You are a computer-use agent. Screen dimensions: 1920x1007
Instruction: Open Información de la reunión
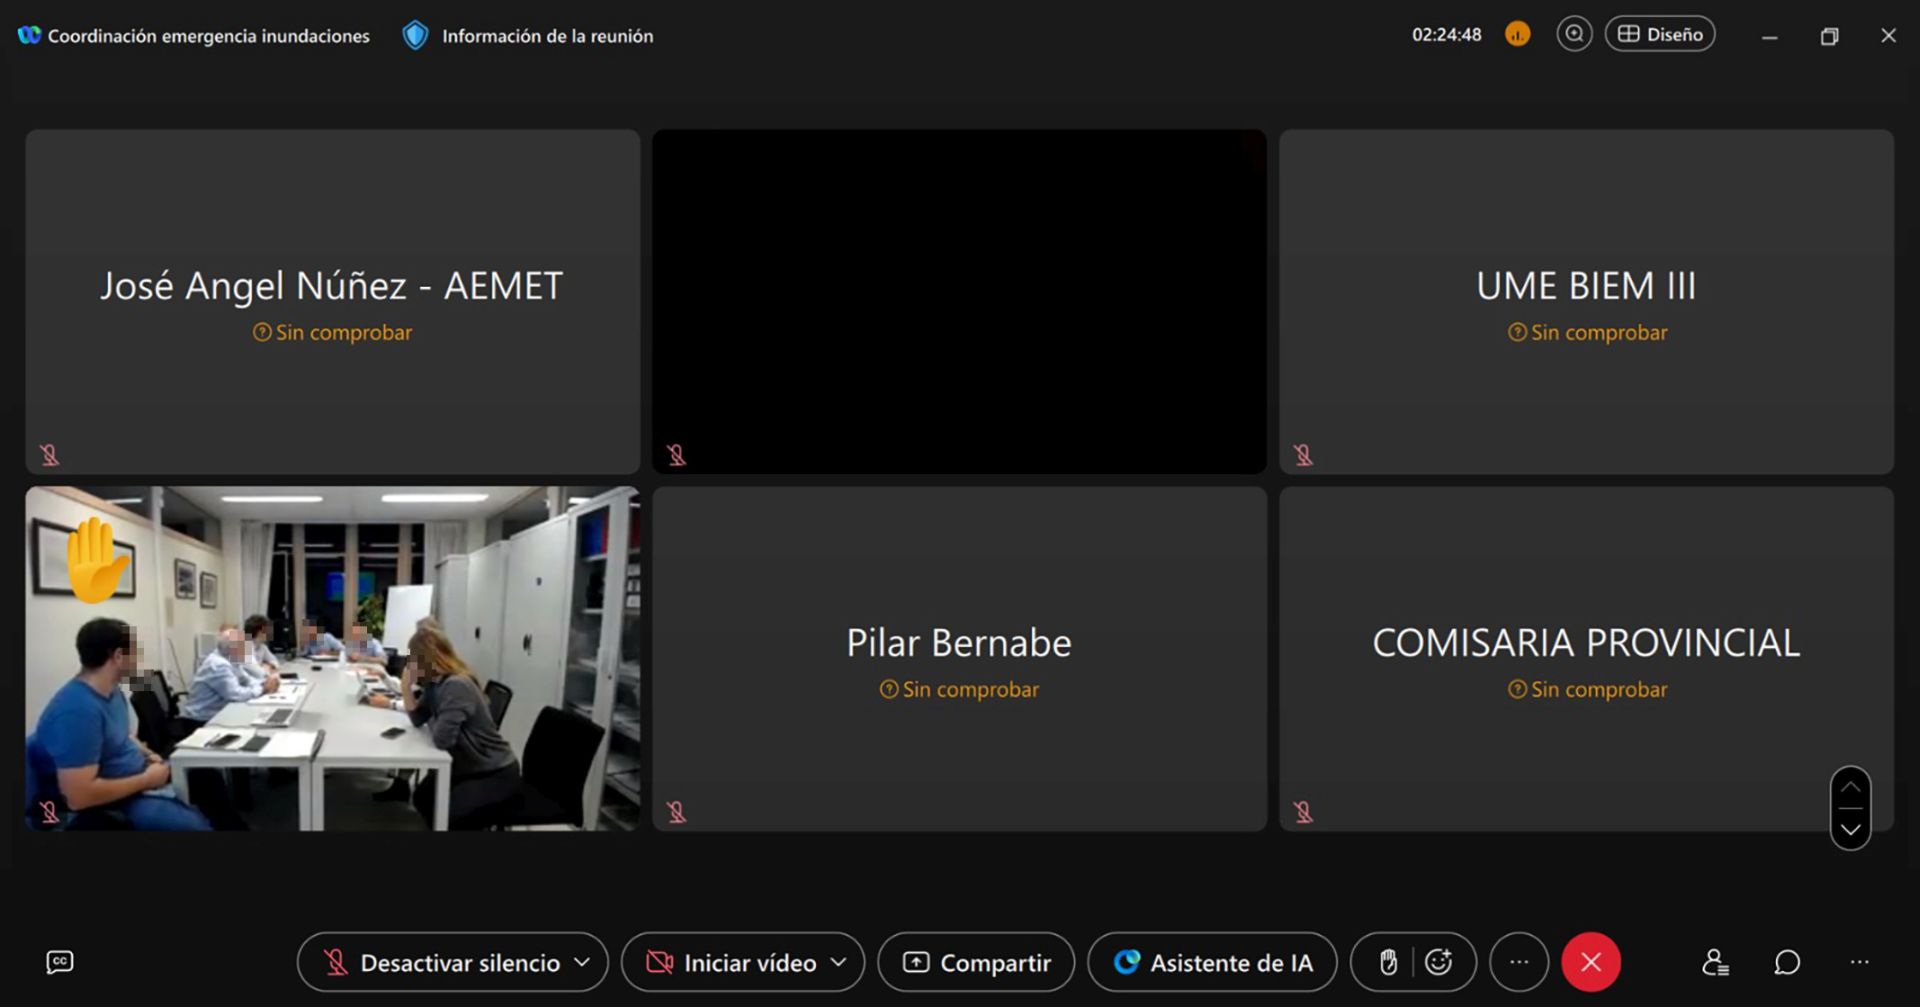pyautogui.click(x=528, y=36)
